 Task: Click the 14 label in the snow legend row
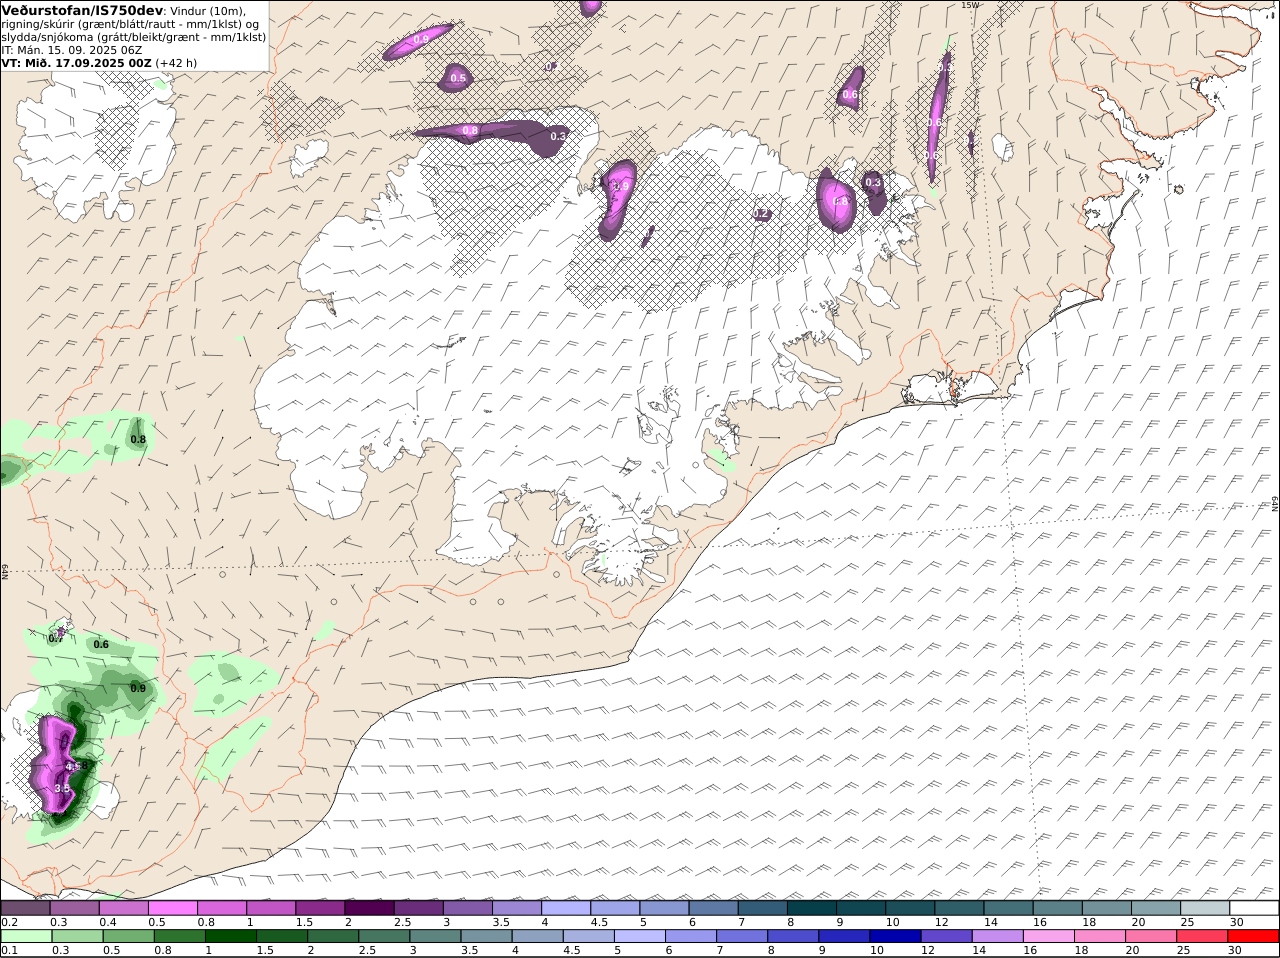990,922
